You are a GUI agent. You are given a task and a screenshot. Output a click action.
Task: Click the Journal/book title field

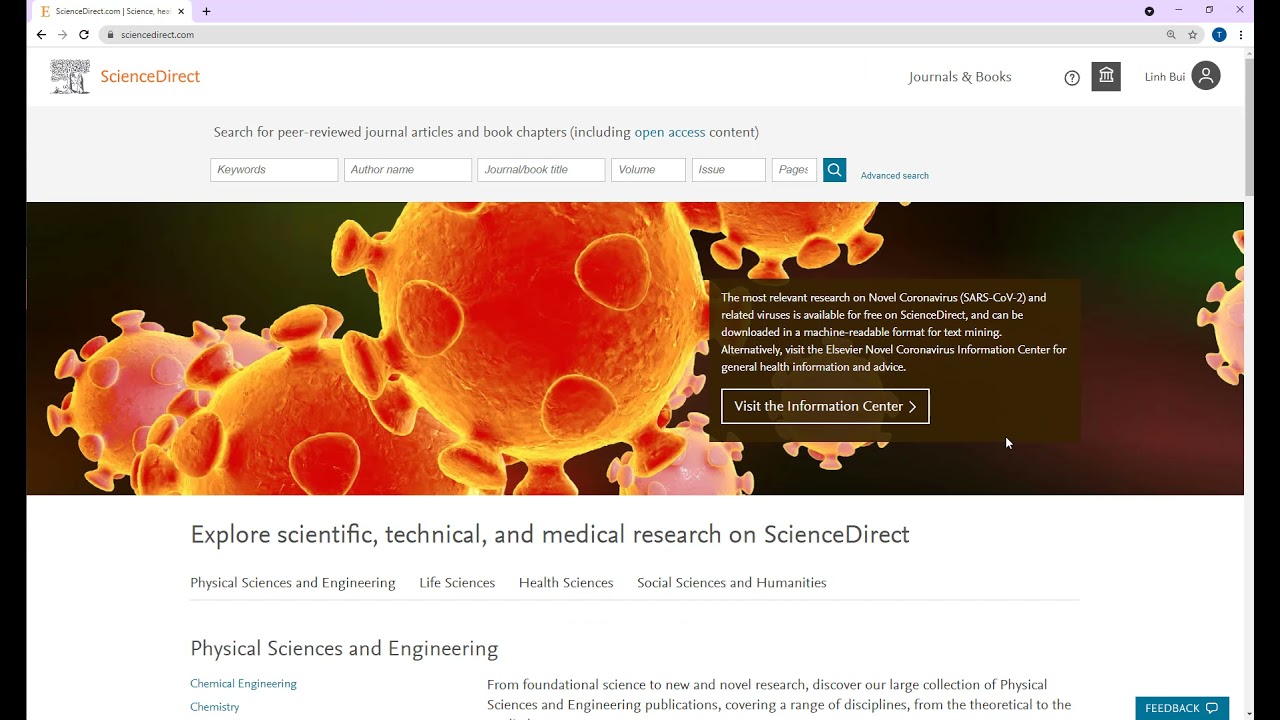tap(541, 170)
